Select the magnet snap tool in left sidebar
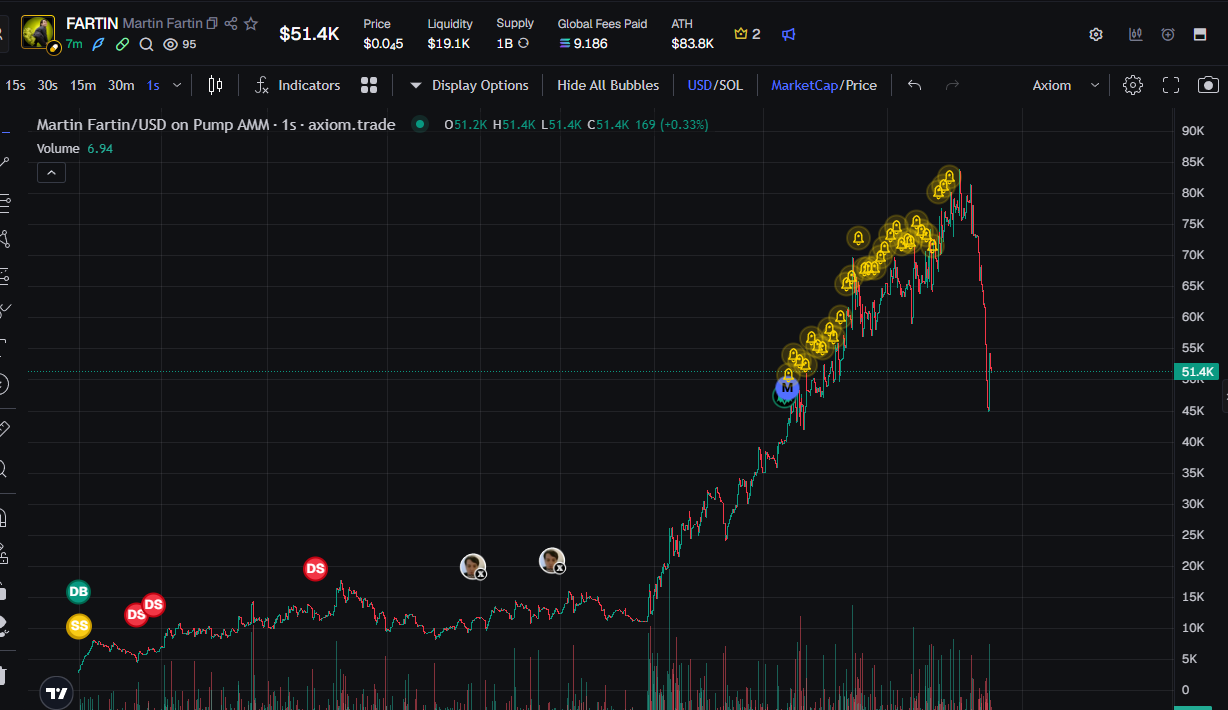This screenshot has width=1228, height=710. (x=5, y=518)
